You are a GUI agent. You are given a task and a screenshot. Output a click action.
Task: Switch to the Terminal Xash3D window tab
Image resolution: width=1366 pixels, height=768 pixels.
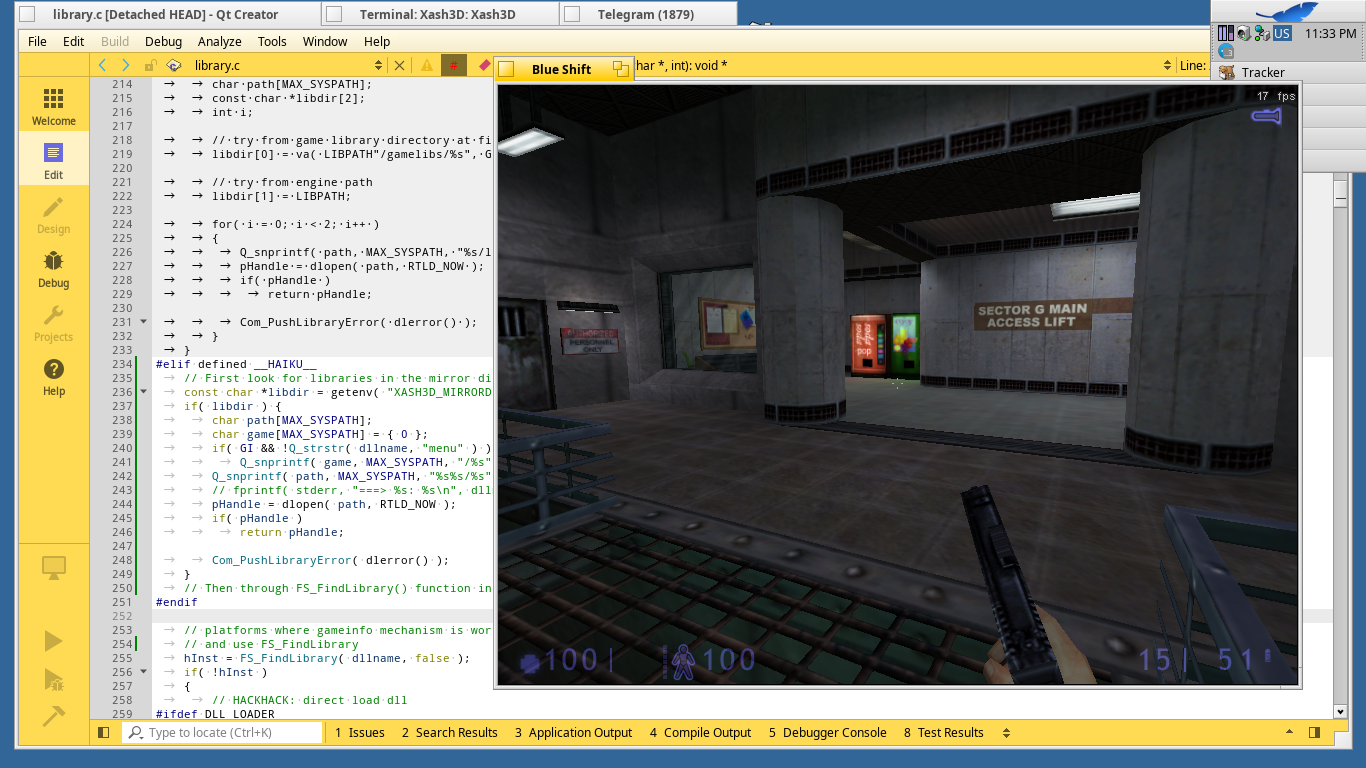point(440,14)
